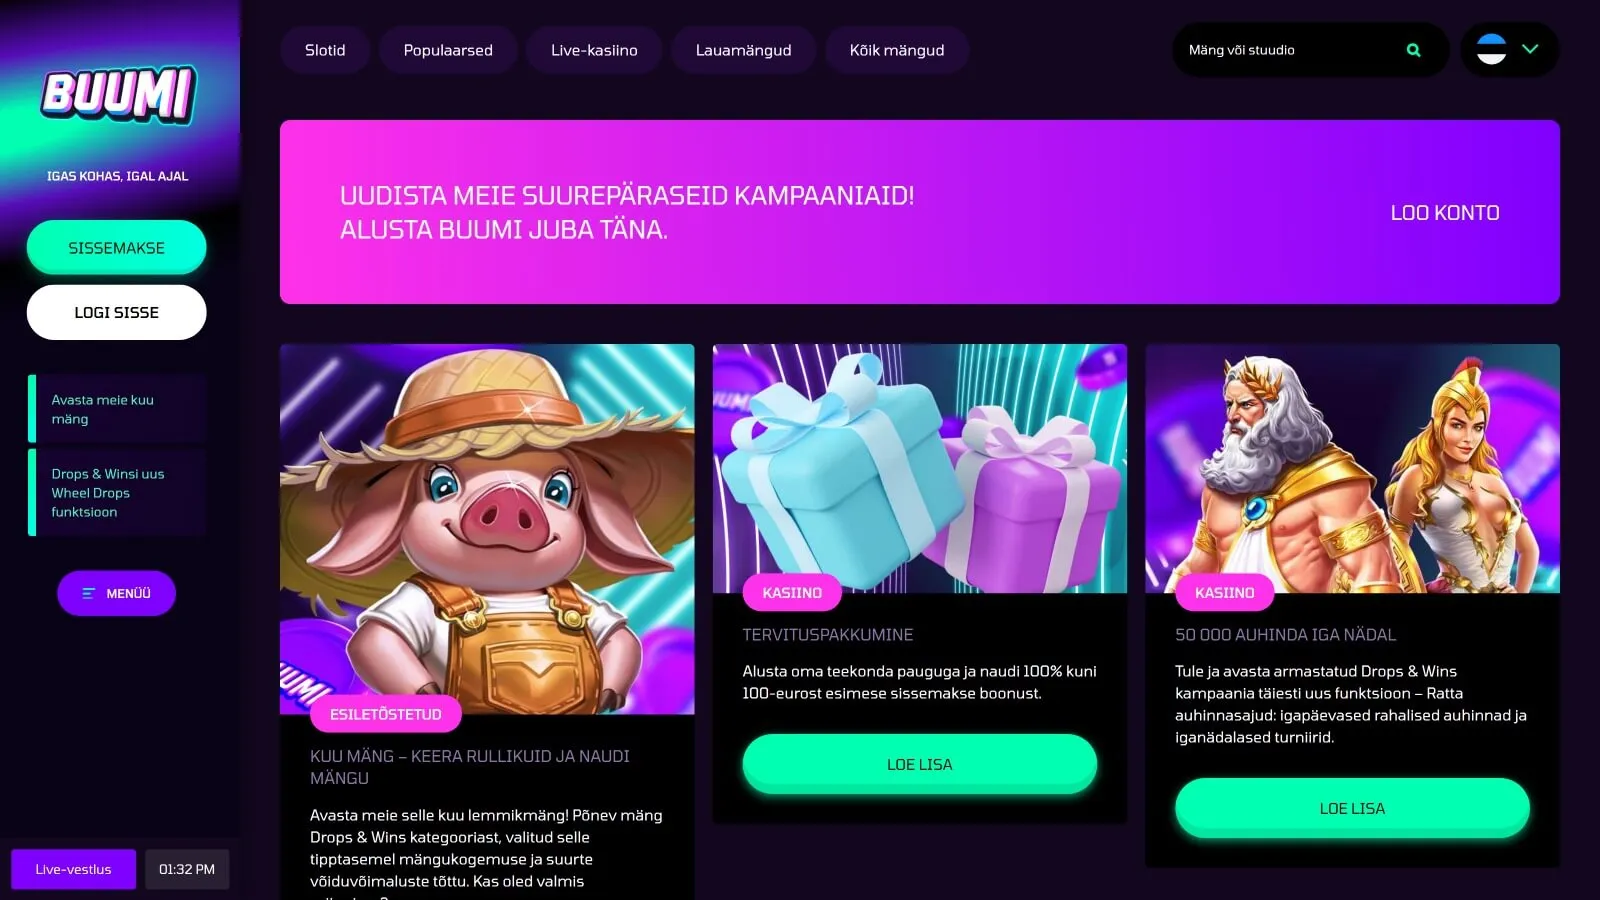Click into the Mäng või stuudio search field

(1290, 50)
